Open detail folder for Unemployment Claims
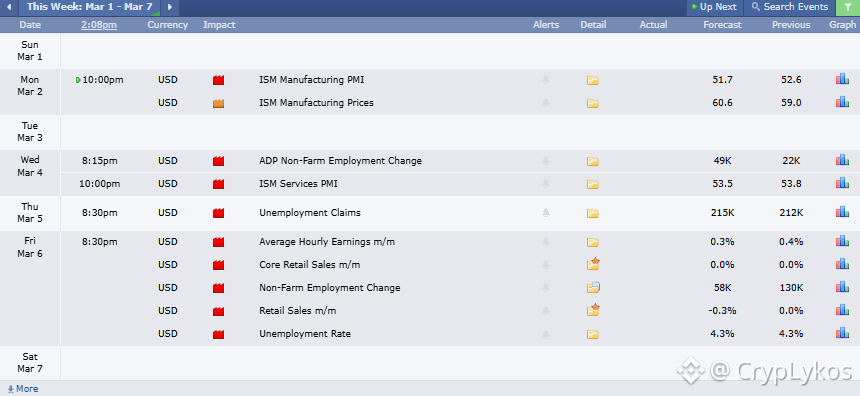 pos(592,213)
